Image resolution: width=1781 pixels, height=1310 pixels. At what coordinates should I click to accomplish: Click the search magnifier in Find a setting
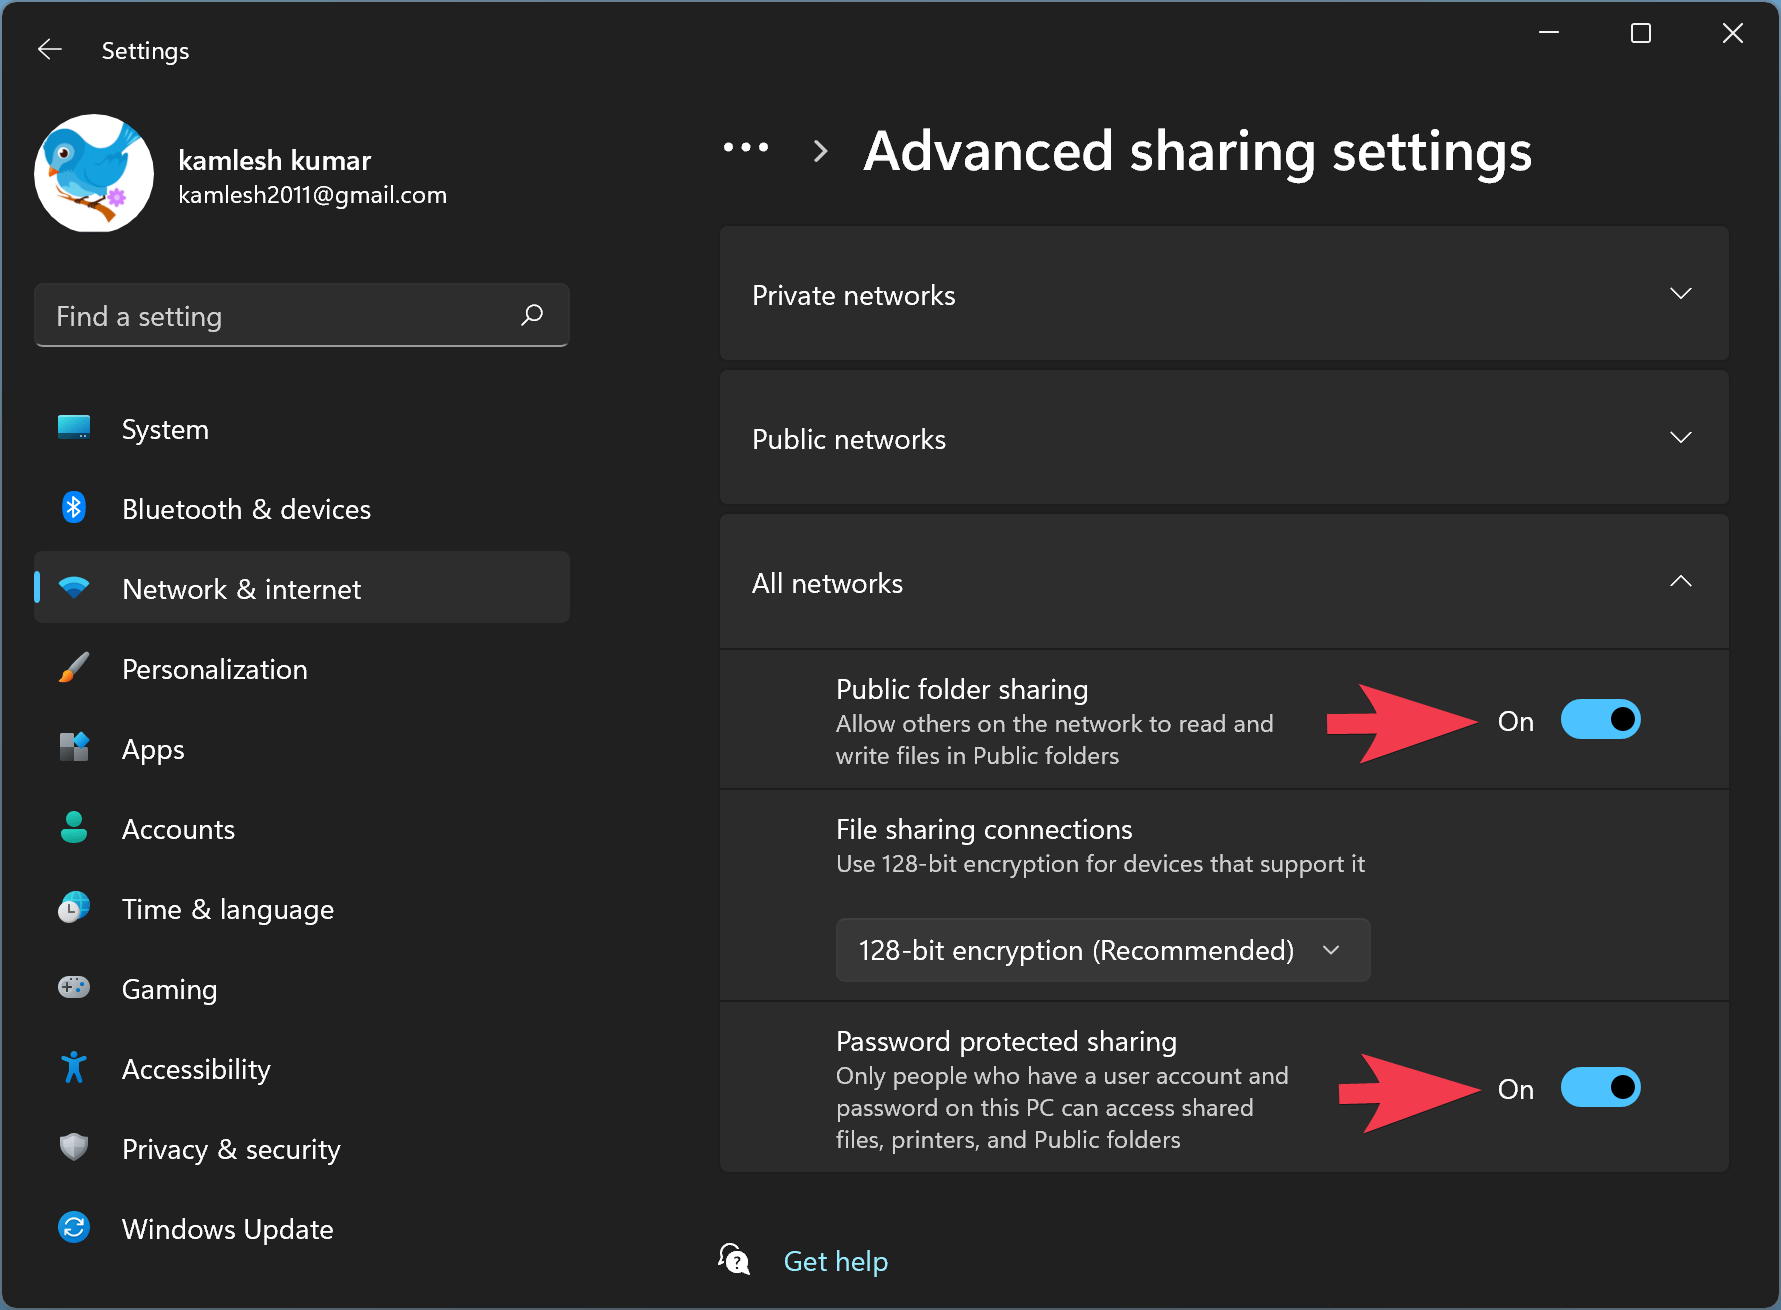click(533, 315)
